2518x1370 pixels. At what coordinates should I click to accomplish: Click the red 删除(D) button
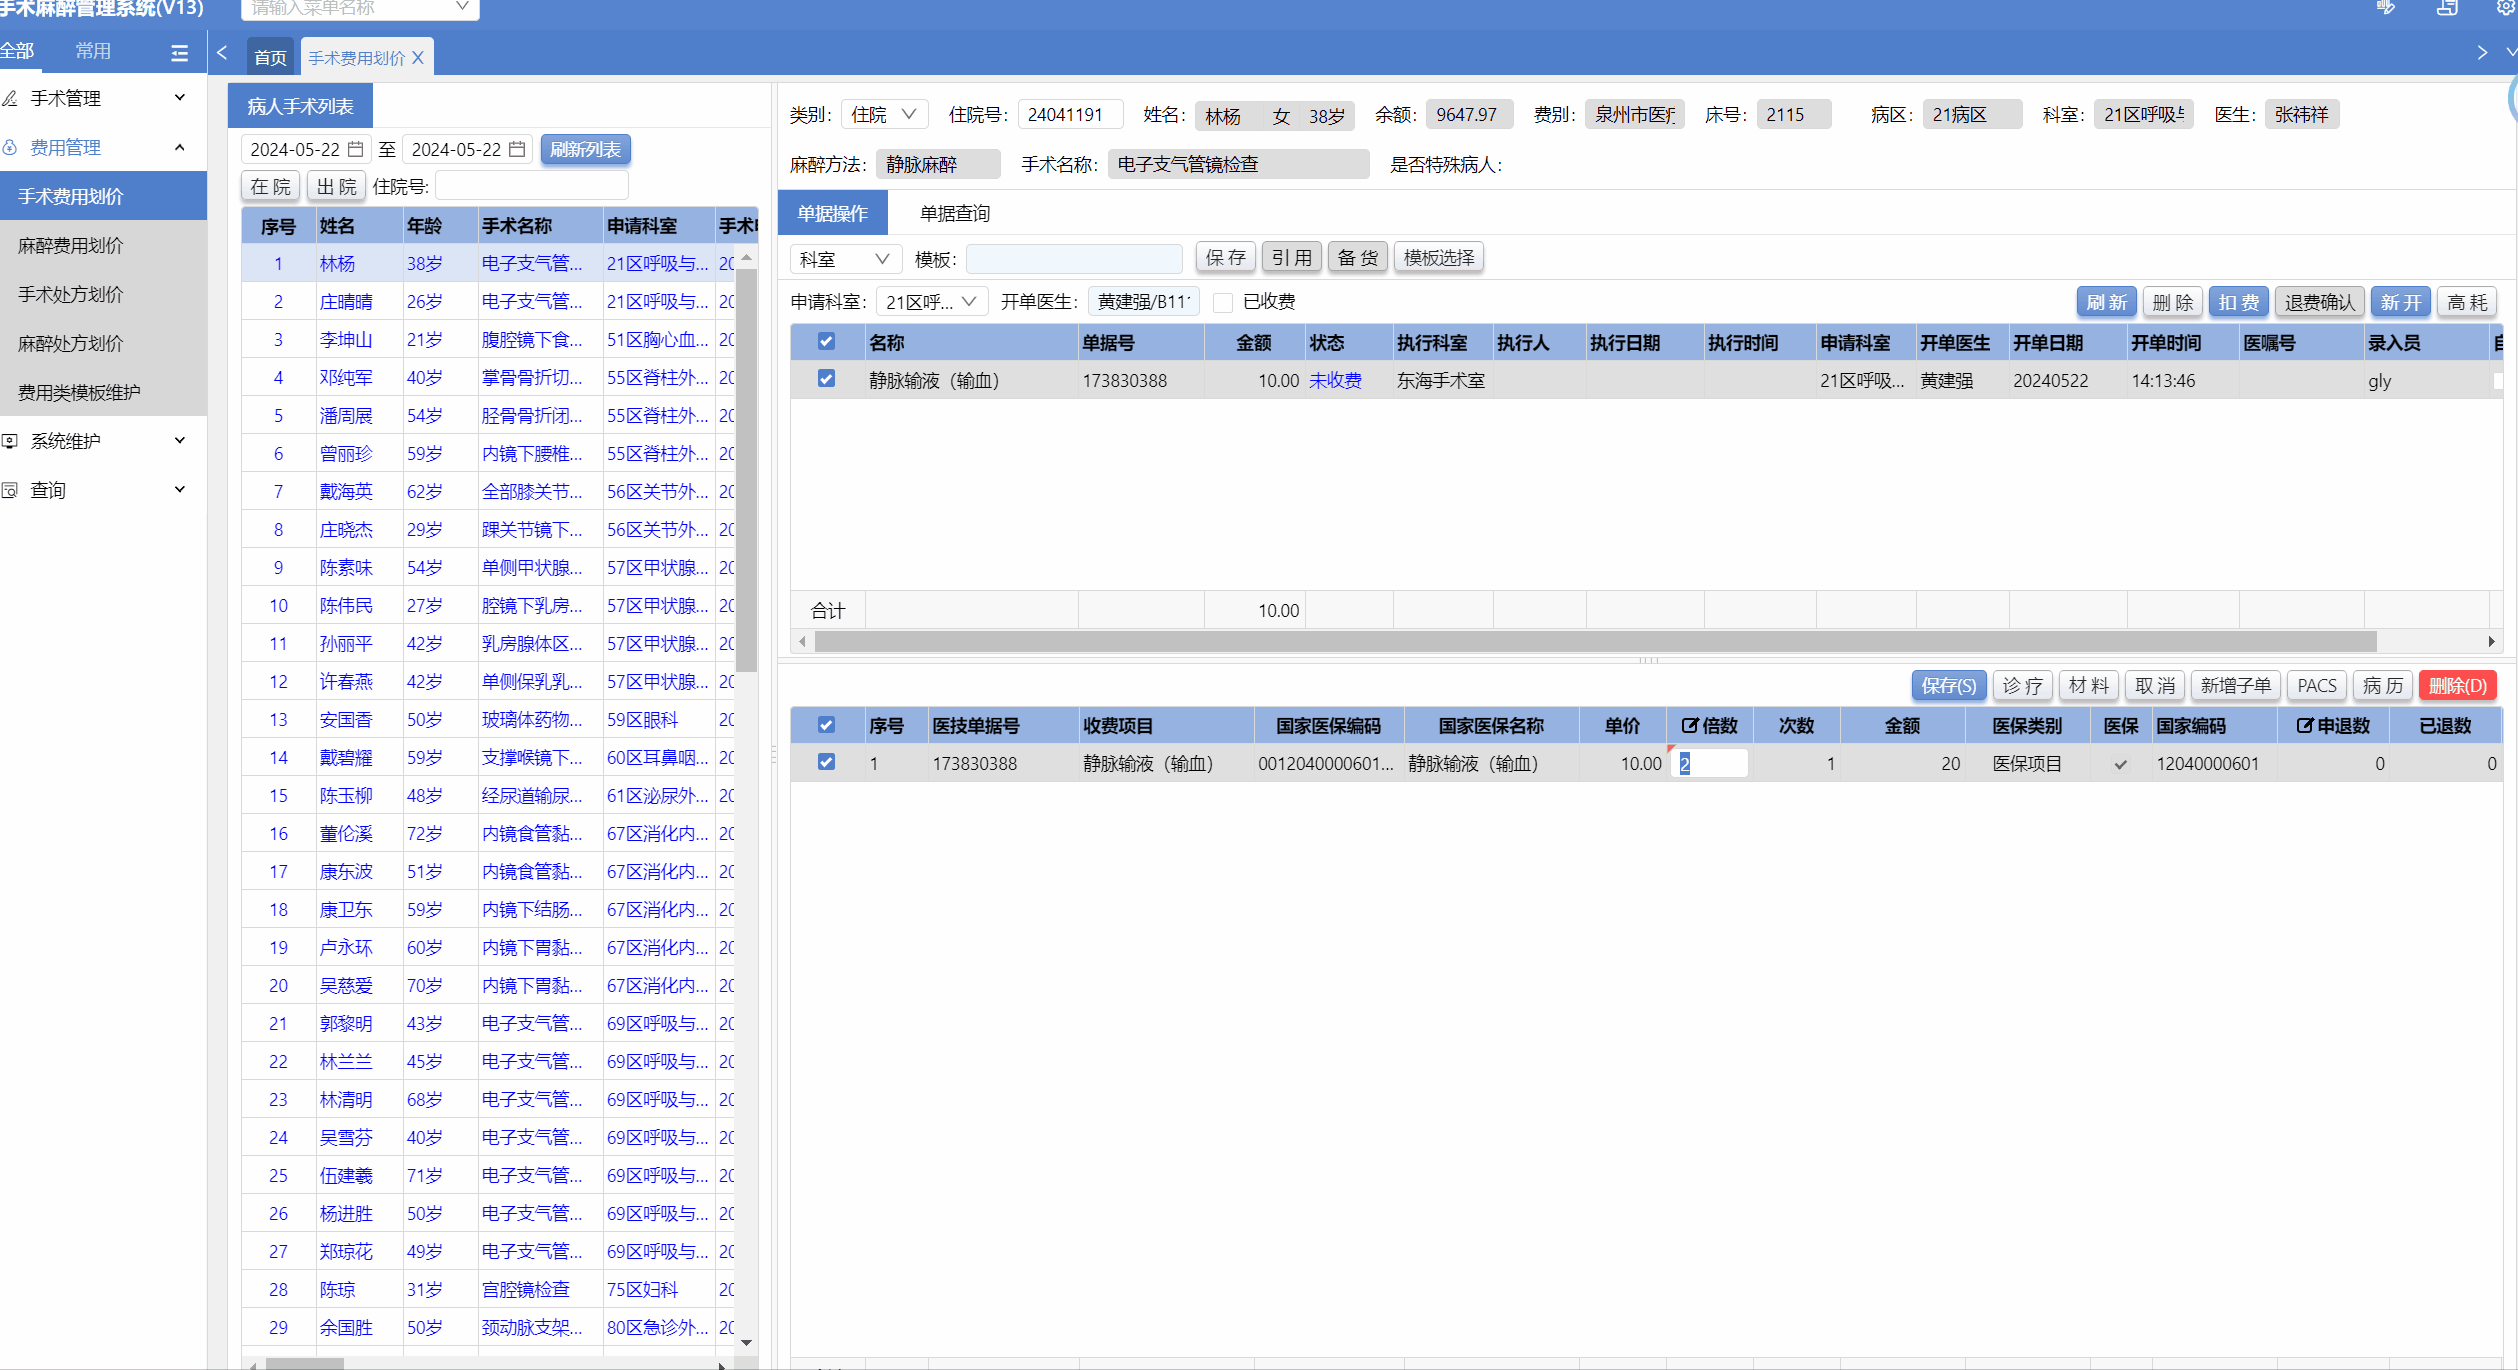click(2456, 685)
